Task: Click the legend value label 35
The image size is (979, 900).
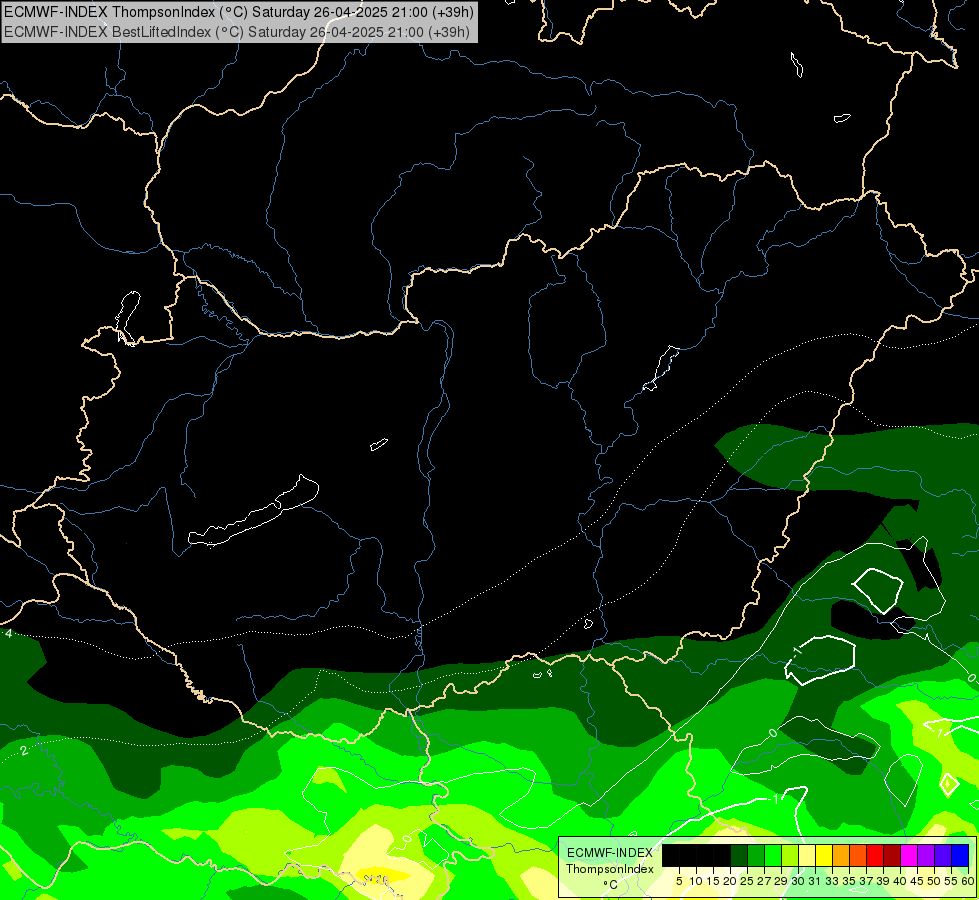Action: [x=849, y=881]
